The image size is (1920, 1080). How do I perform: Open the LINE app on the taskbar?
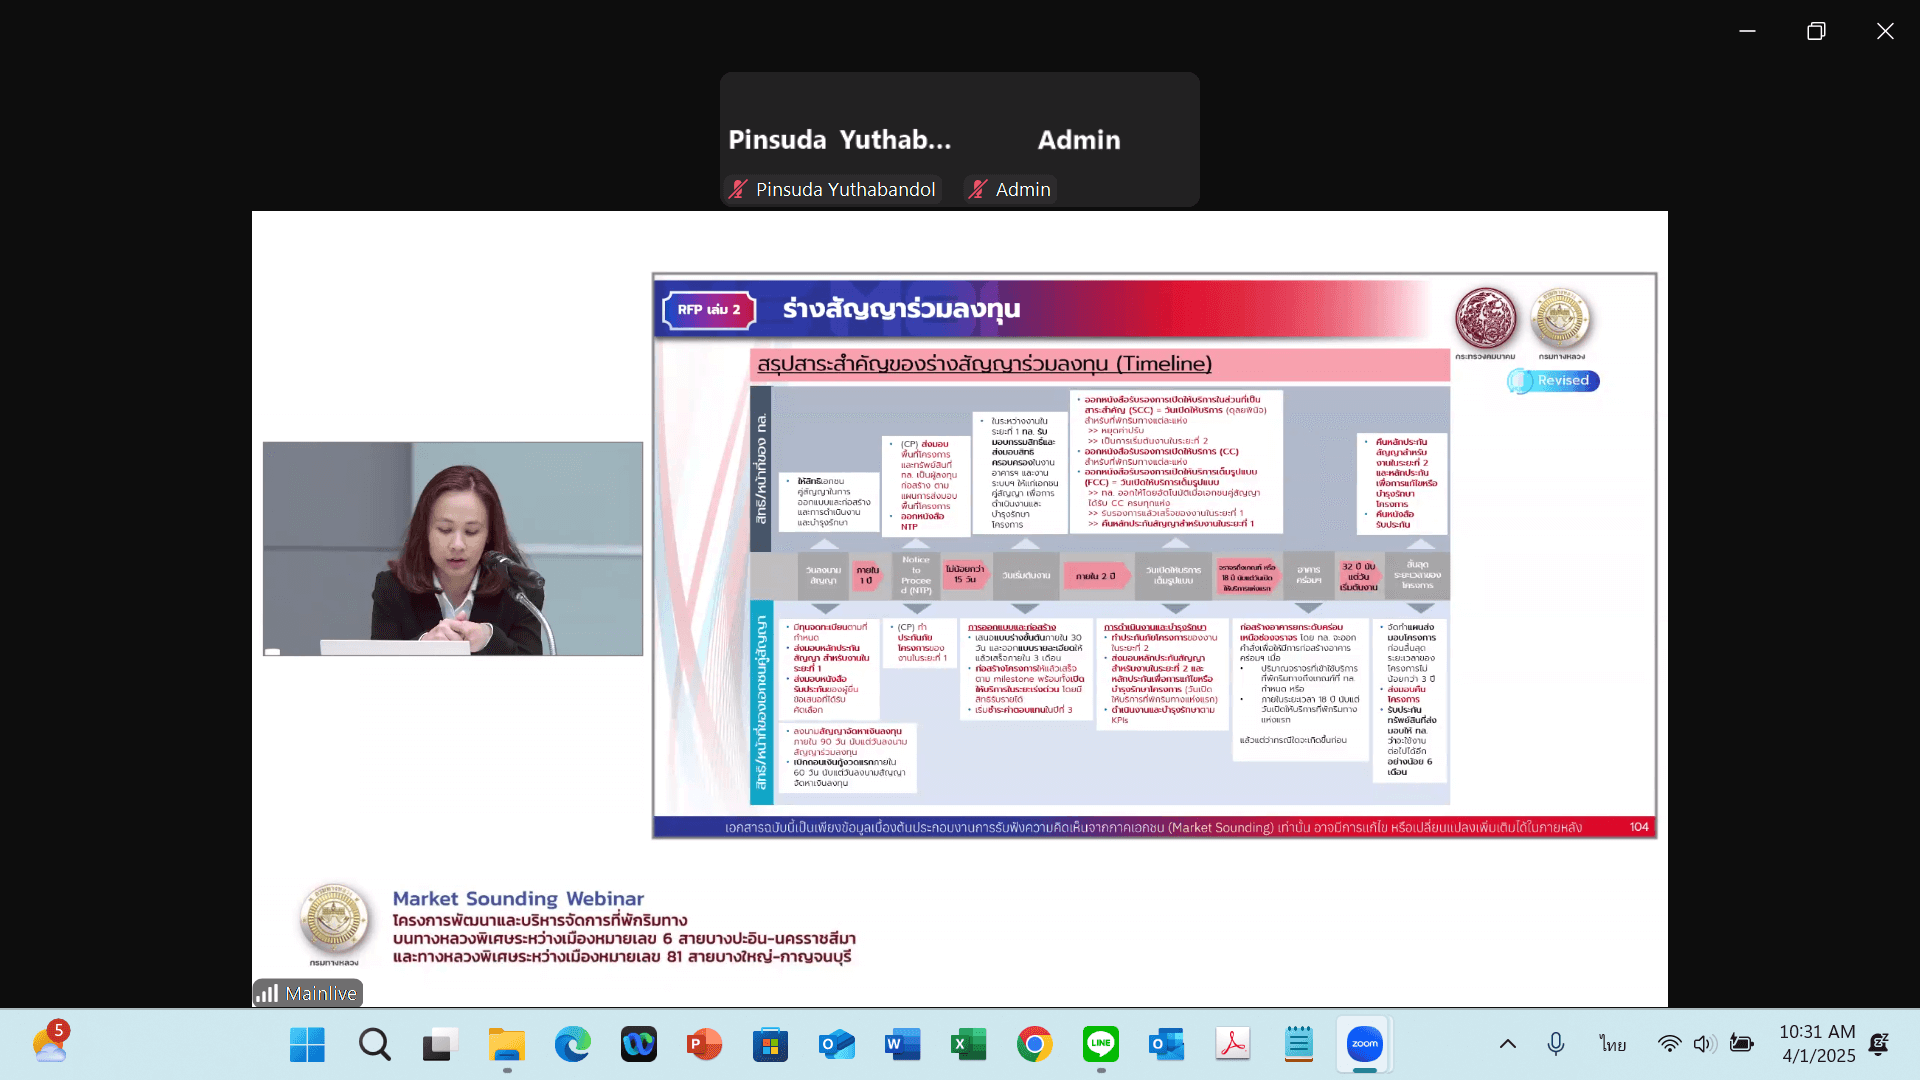pos(1101,1045)
